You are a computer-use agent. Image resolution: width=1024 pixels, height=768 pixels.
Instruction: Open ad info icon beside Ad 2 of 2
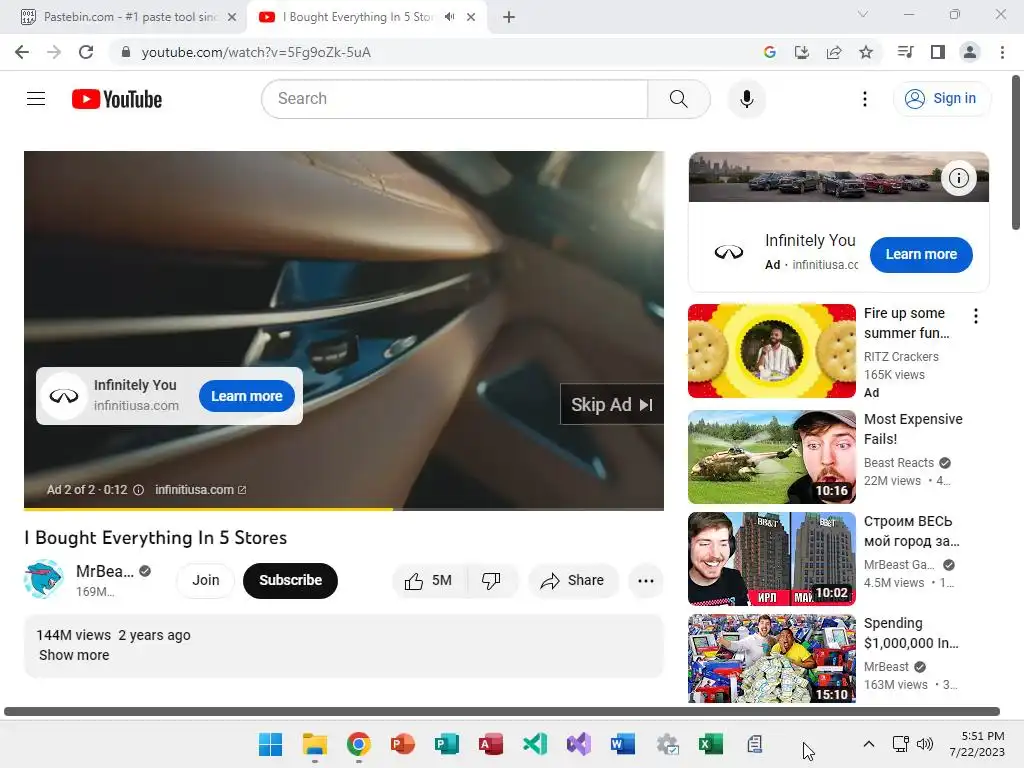point(138,490)
